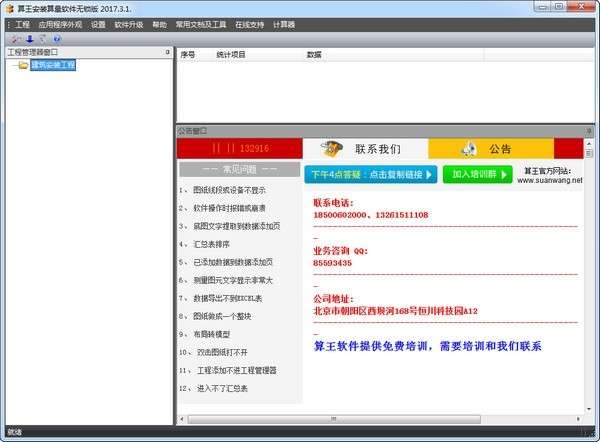Switch to the 联系我们 tab
600x442 pixels.
coord(365,148)
